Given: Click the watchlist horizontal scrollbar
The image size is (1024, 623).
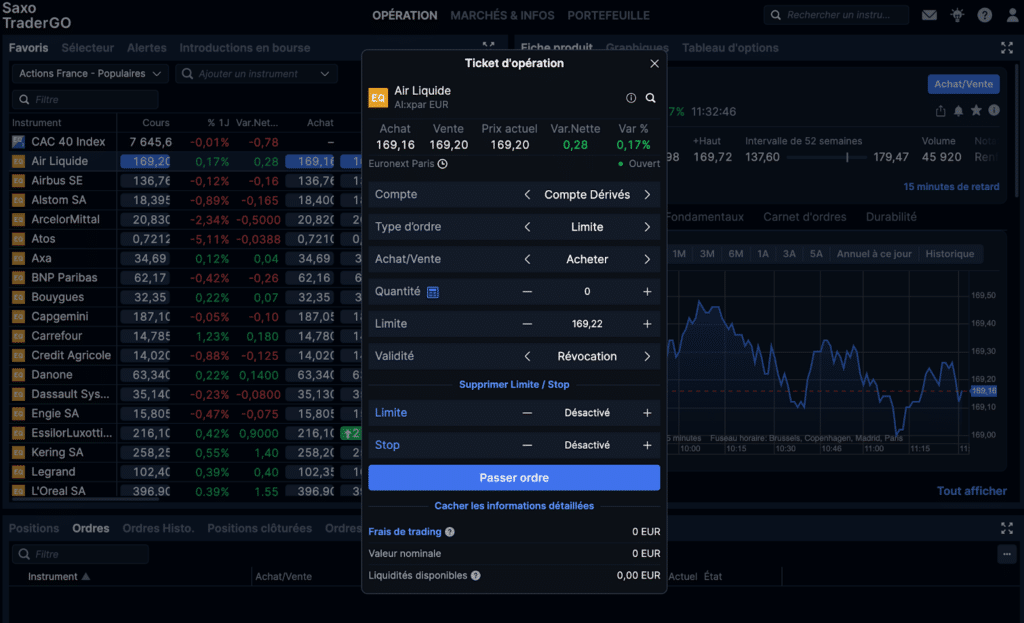Looking at the screenshot, I should point(86,500).
